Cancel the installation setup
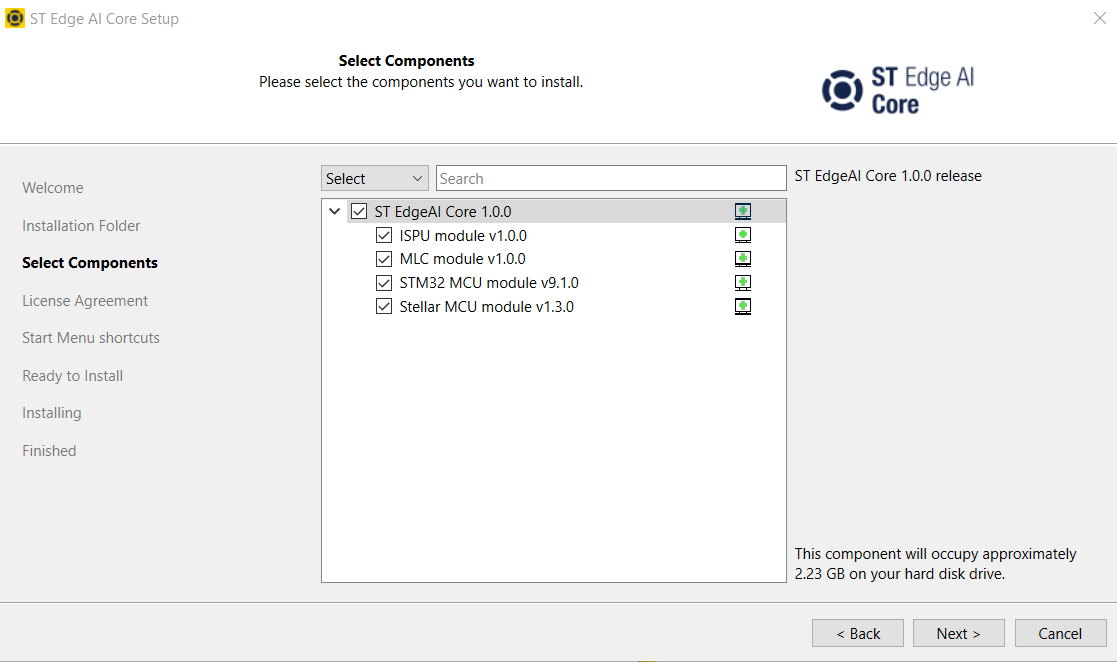The image size is (1117, 662). [1060, 633]
